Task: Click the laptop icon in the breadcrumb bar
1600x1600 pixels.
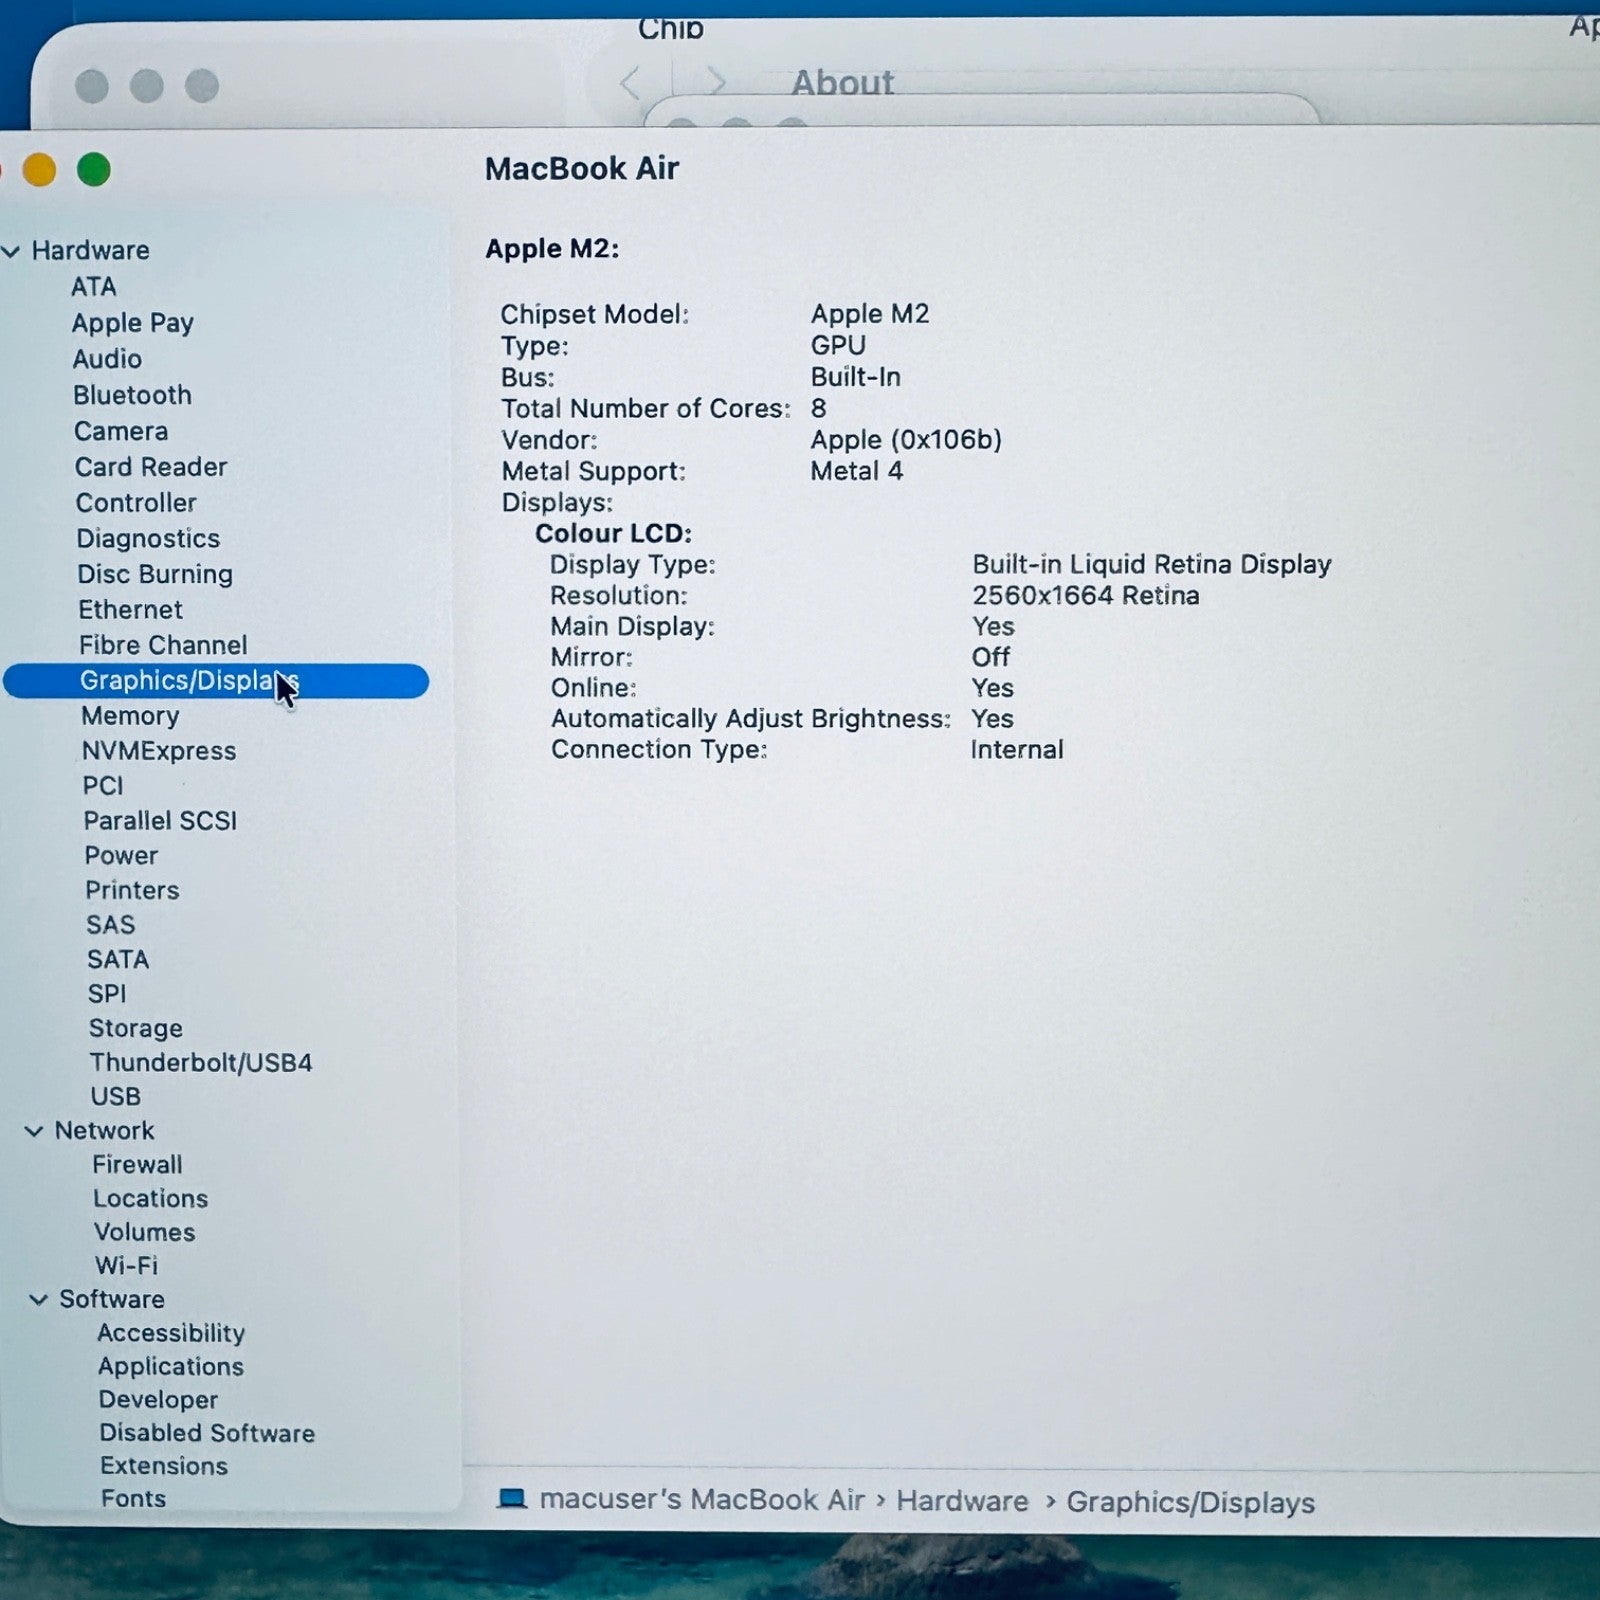Action: coord(514,1499)
